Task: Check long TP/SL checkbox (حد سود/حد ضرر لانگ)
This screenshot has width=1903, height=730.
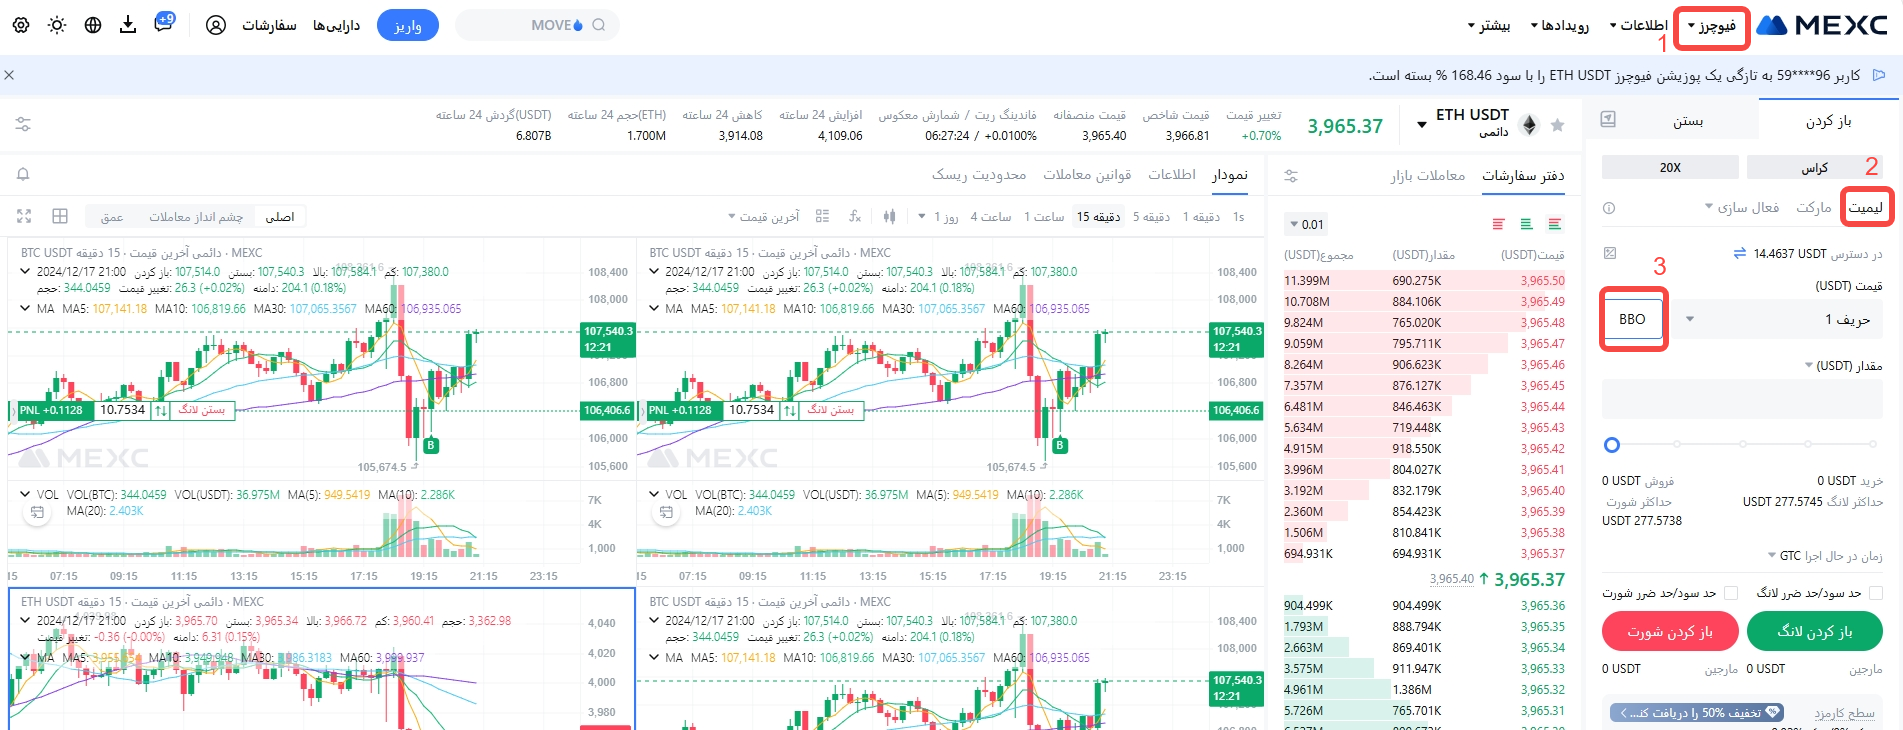Action: [1876, 593]
